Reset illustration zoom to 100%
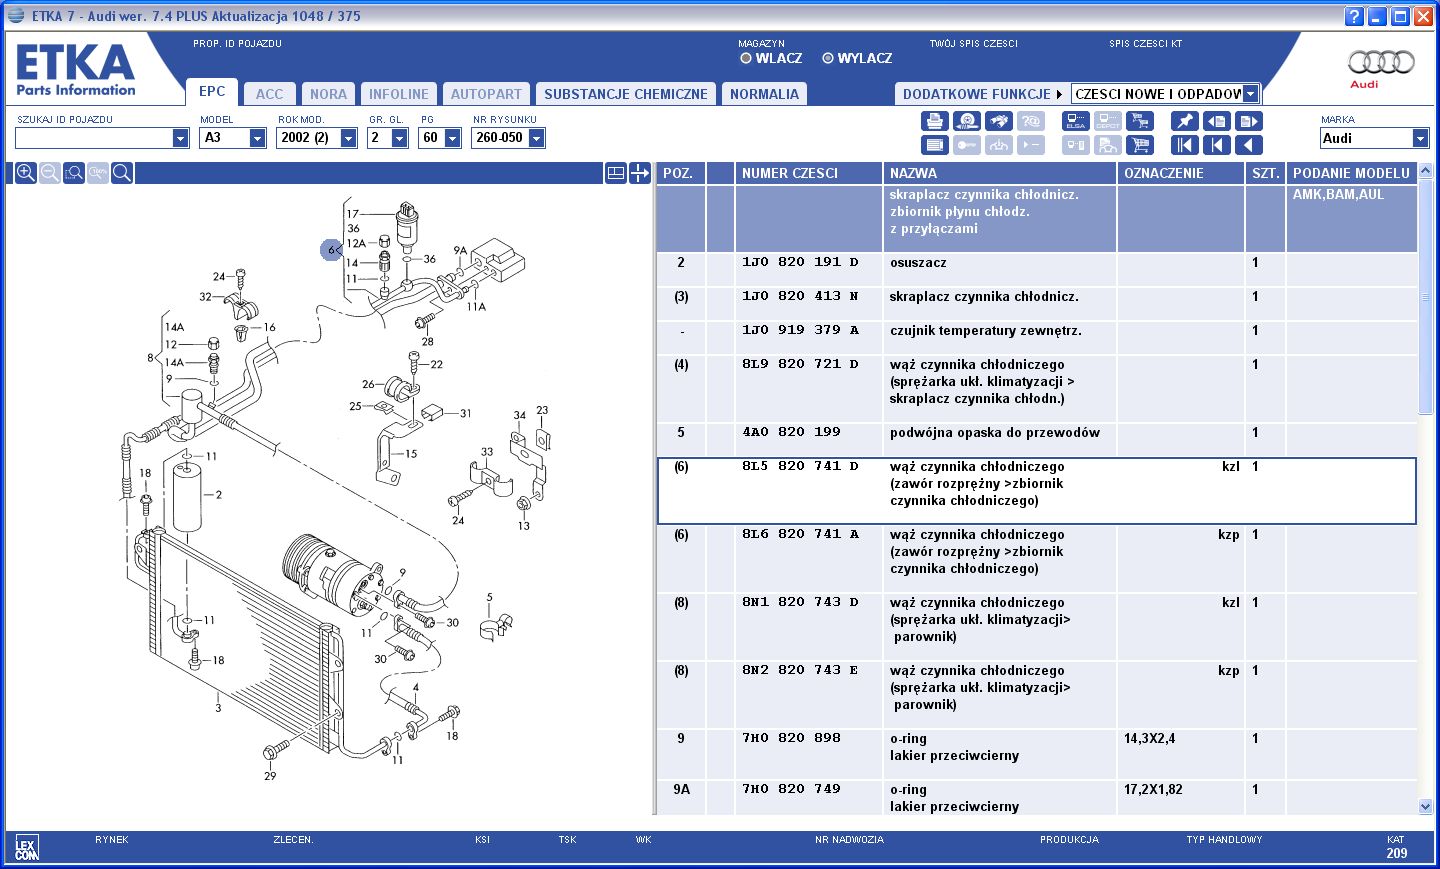Screen dimensions: 1440x869 98,173
